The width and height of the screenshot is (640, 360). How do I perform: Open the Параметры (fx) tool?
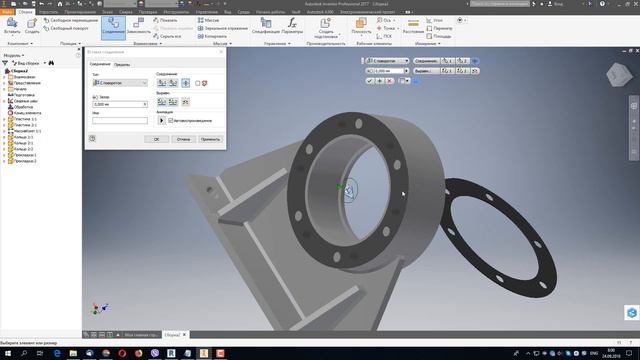coord(292,25)
